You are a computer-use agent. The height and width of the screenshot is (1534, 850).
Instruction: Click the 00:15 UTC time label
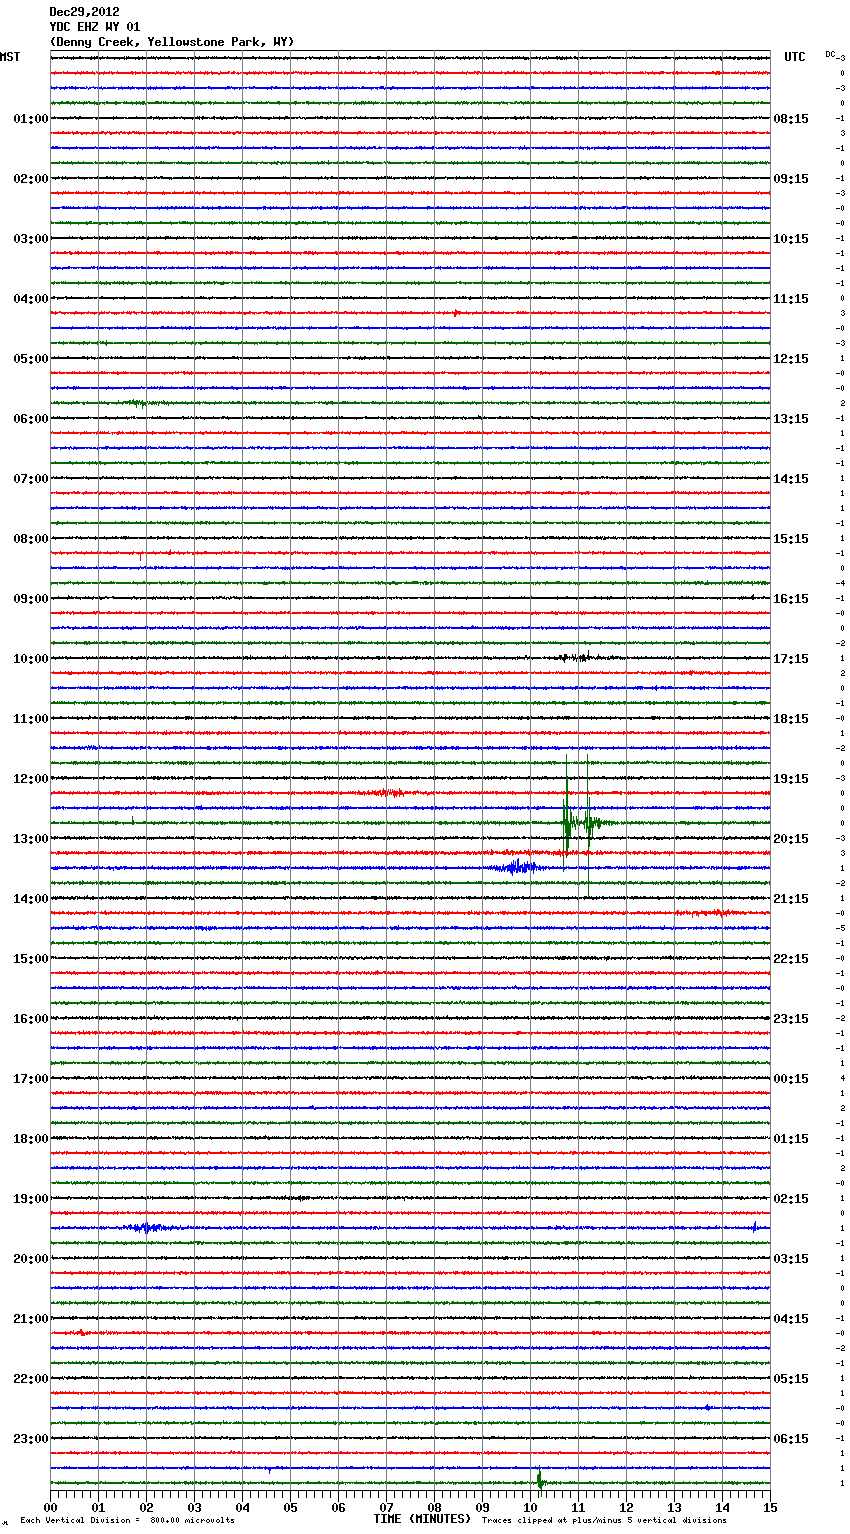click(x=791, y=1079)
